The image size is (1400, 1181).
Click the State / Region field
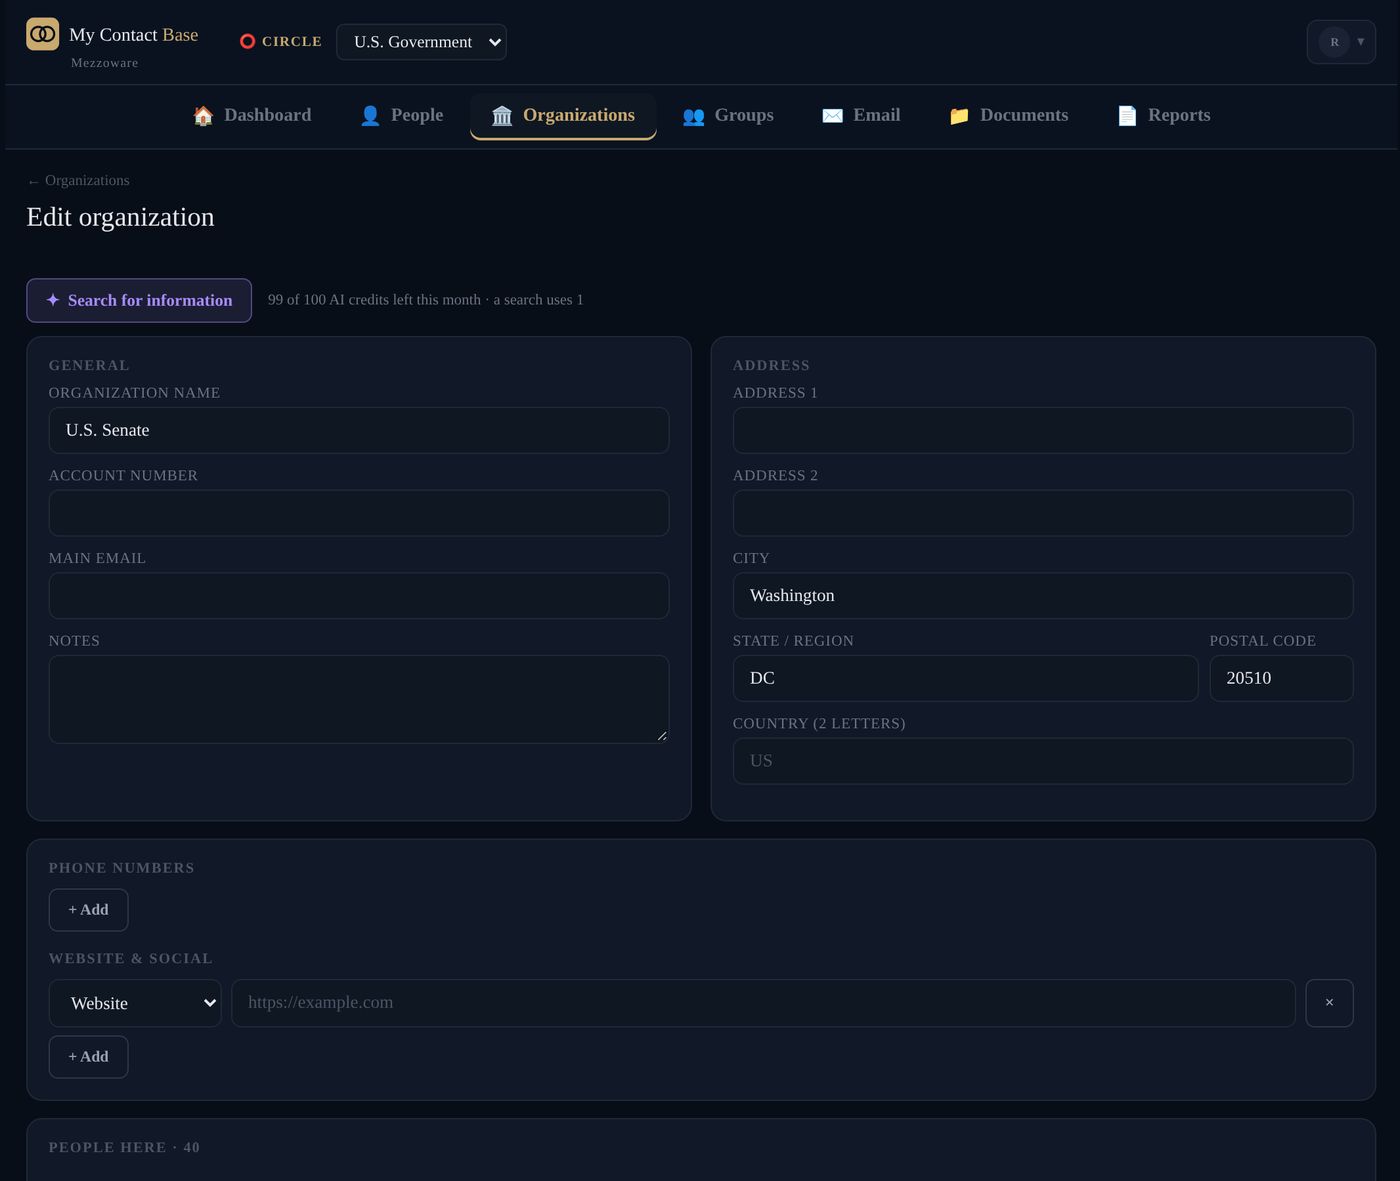(x=965, y=678)
